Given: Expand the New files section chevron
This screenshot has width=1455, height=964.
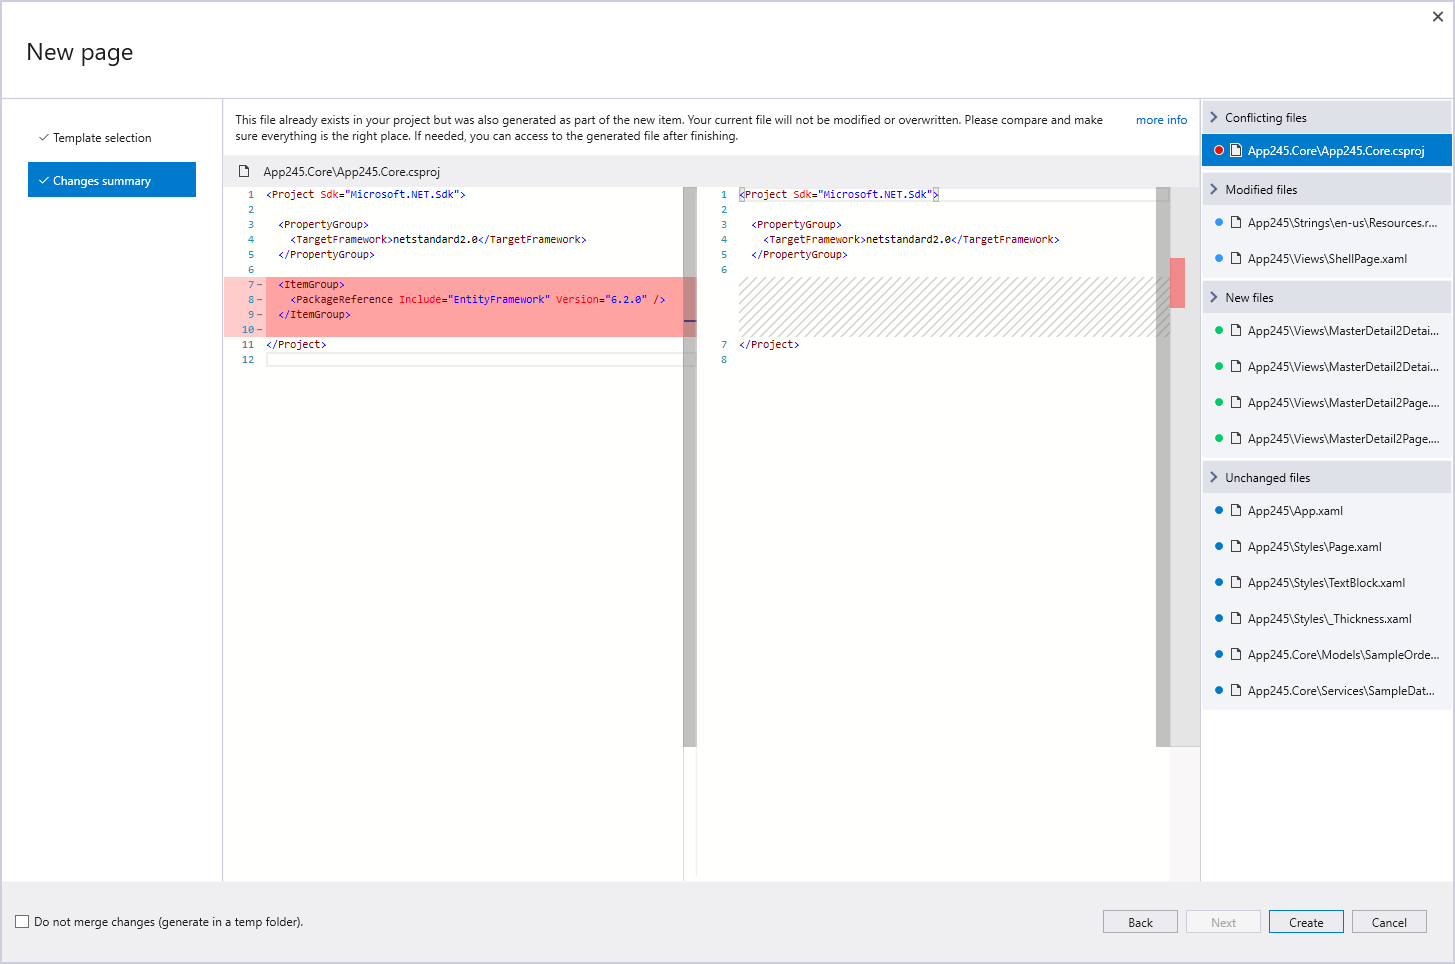Looking at the screenshot, I should click(x=1213, y=297).
